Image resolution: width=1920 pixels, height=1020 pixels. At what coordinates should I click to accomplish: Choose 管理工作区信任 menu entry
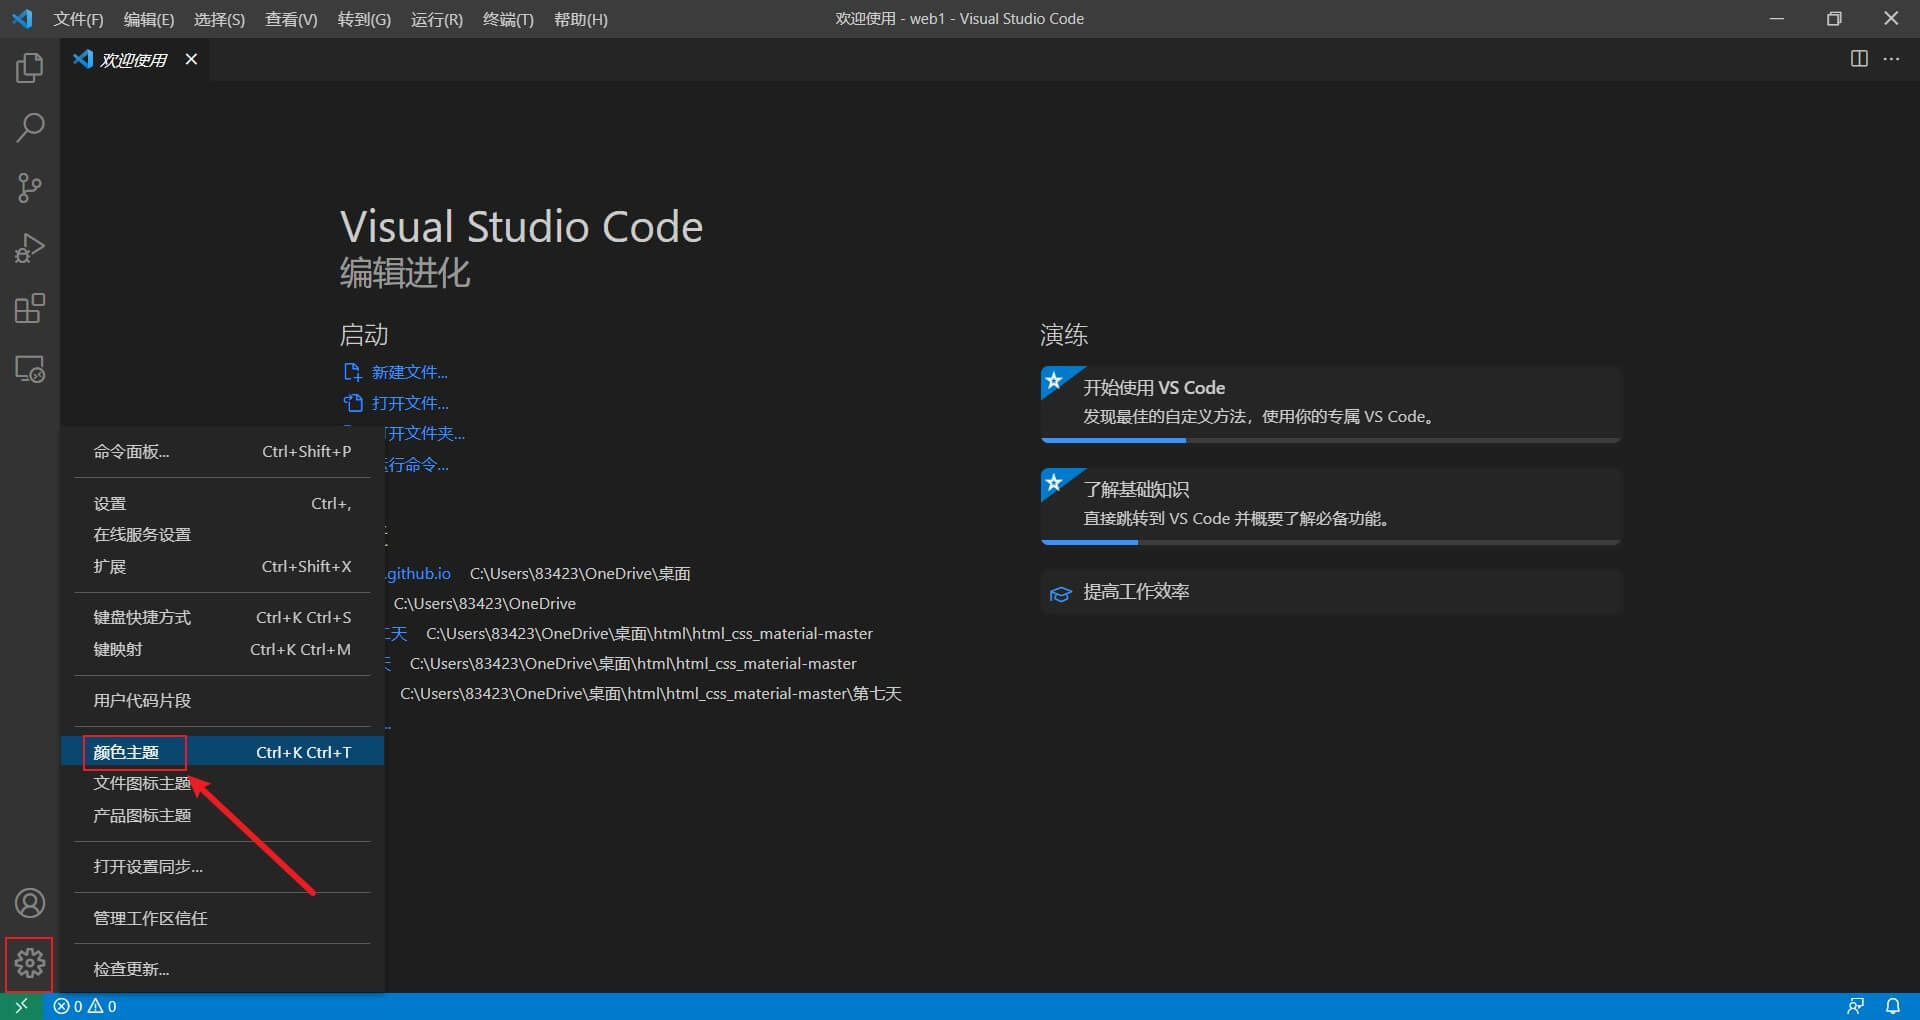(x=222, y=919)
